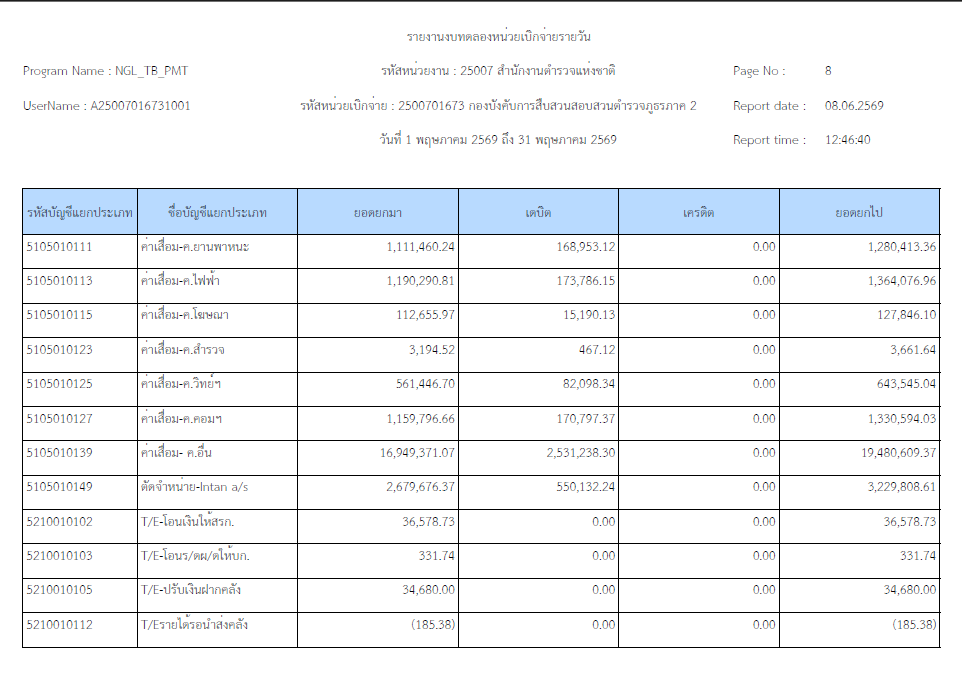The width and height of the screenshot is (962, 682).
Task: Click the รหัสบัญชีแยกประเภท column header
Action: (x=80, y=212)
